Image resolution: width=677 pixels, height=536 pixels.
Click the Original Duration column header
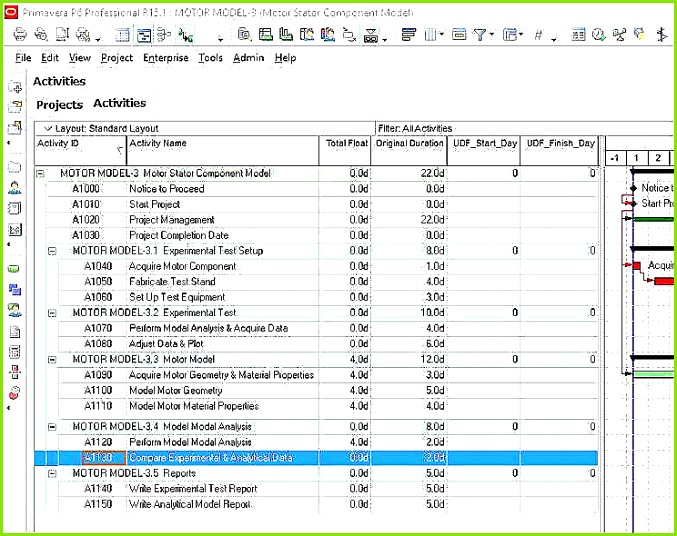[409, 150]
